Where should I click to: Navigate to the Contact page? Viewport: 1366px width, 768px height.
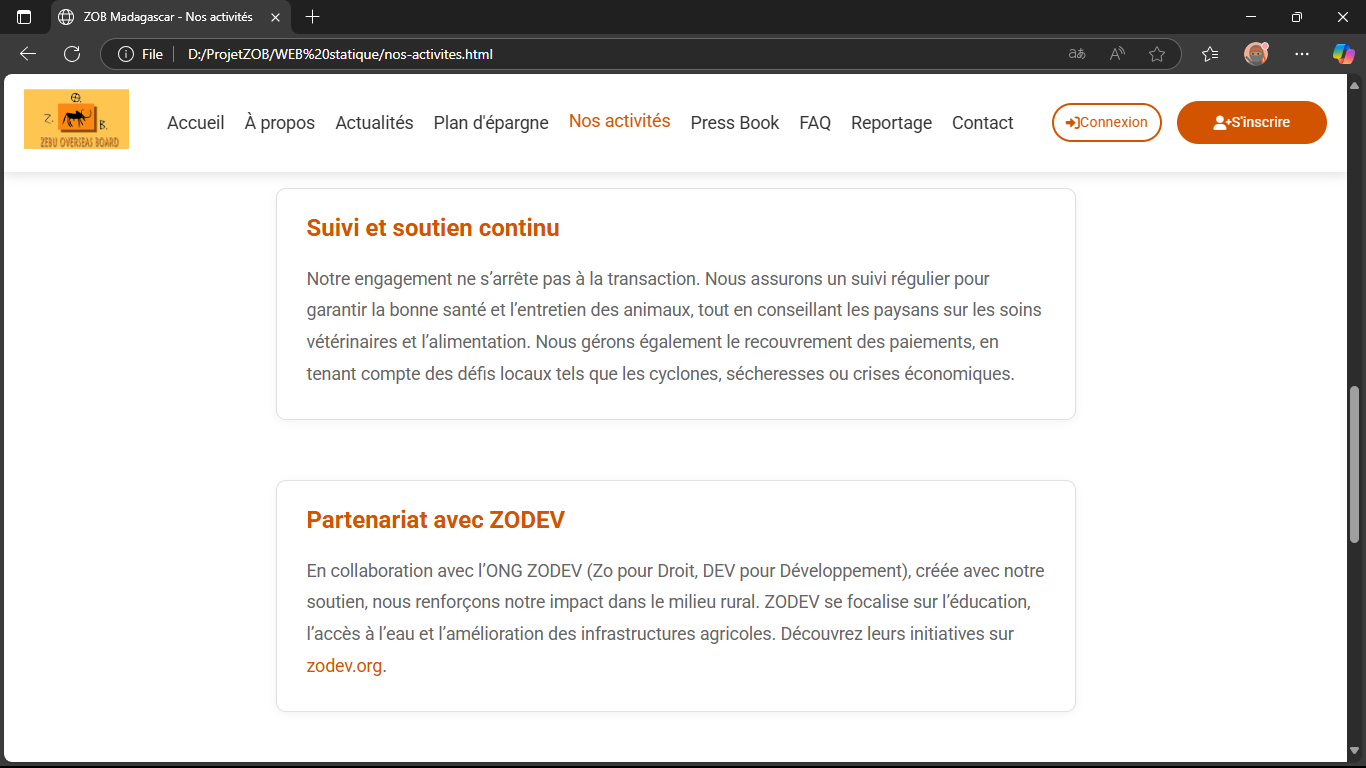[983, 123]
